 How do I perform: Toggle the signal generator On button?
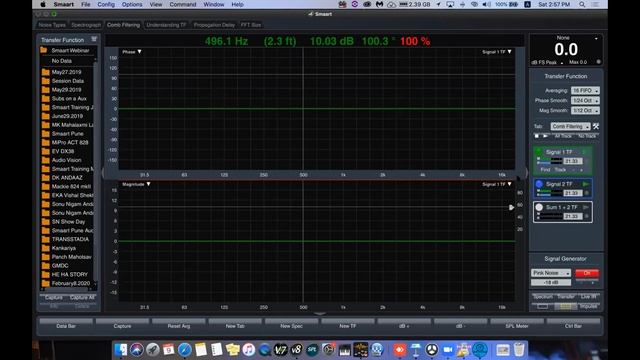tap(587, 273)
